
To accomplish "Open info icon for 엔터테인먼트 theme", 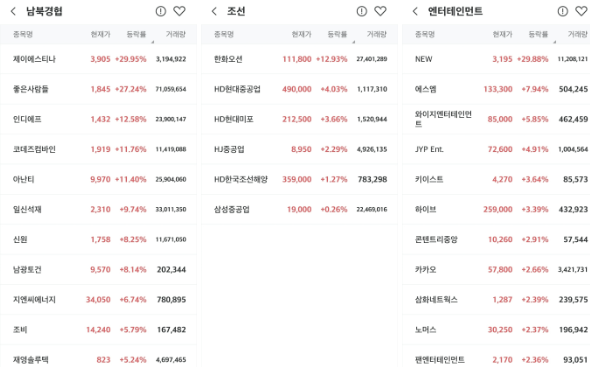I will pyautogui.click(x=563, y=11).
